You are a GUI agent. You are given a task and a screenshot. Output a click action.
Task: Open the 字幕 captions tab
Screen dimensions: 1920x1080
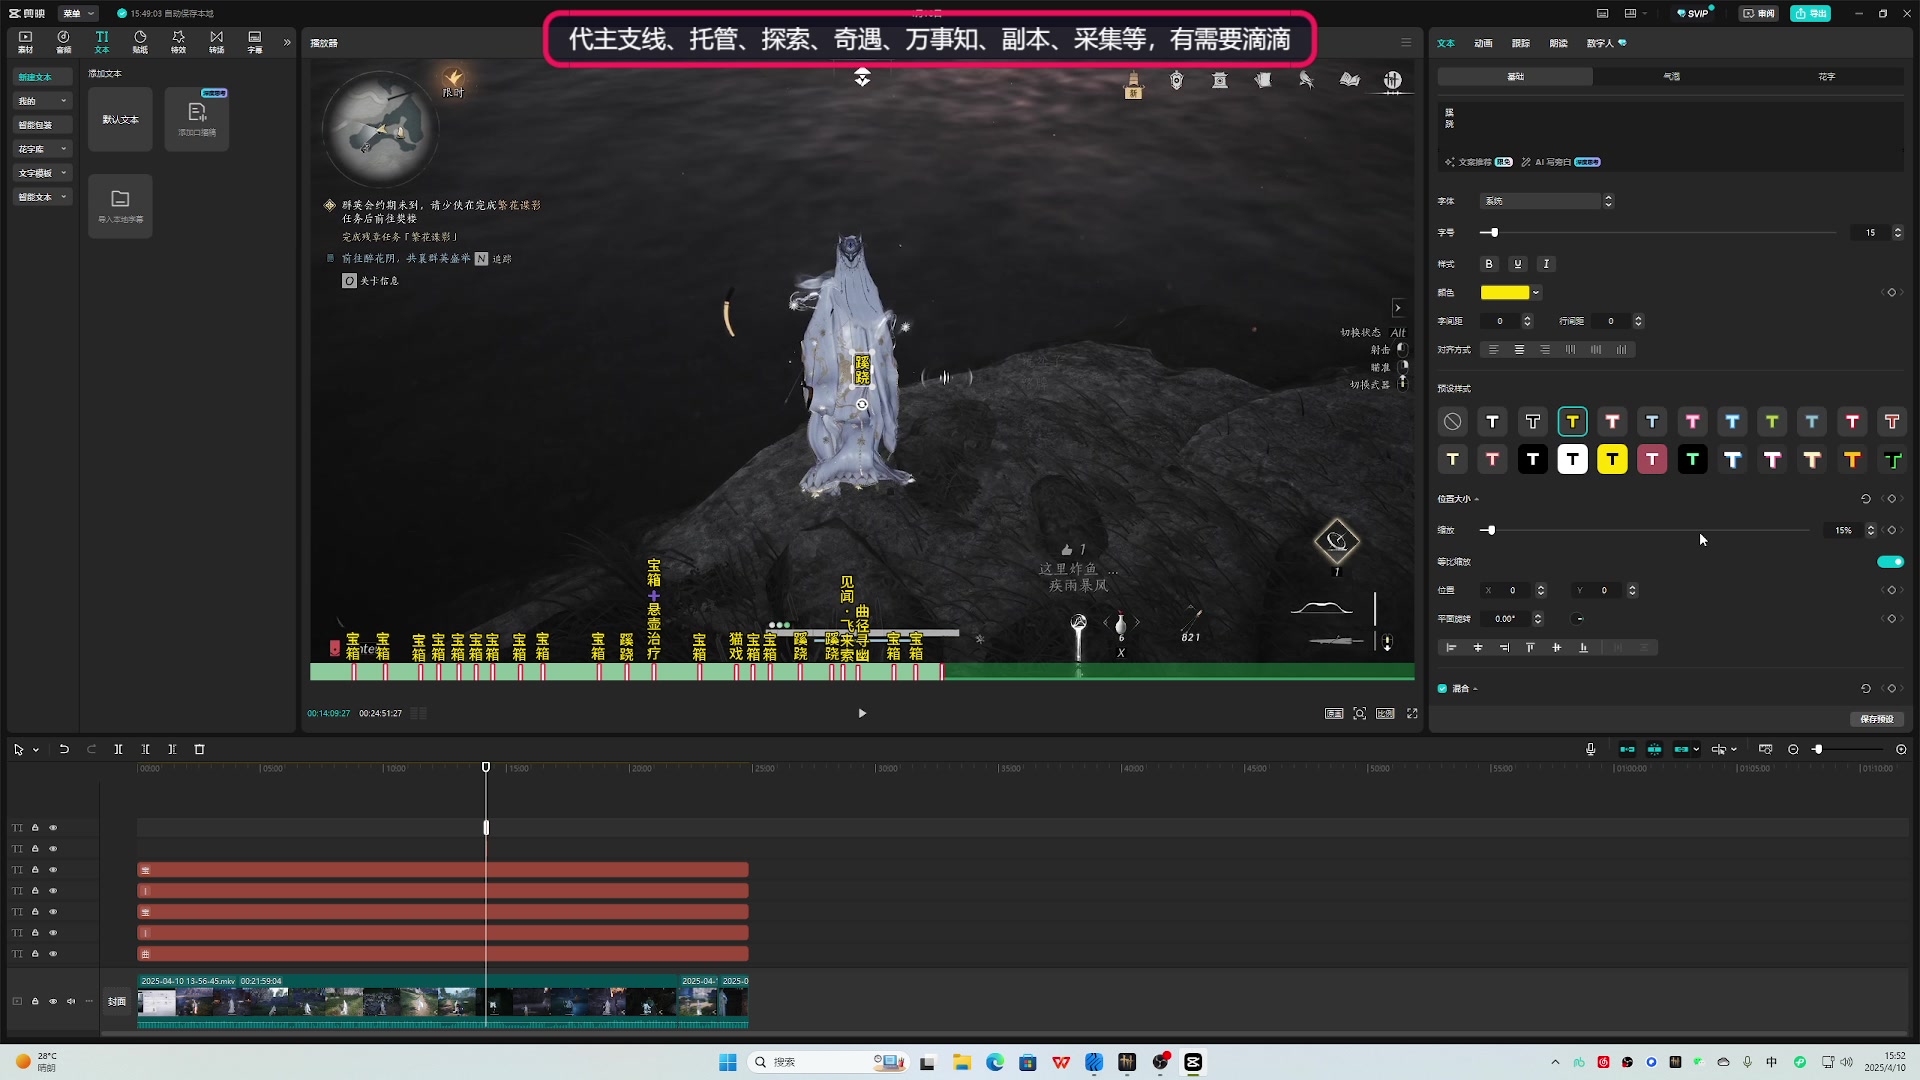(x=255, y=42)
